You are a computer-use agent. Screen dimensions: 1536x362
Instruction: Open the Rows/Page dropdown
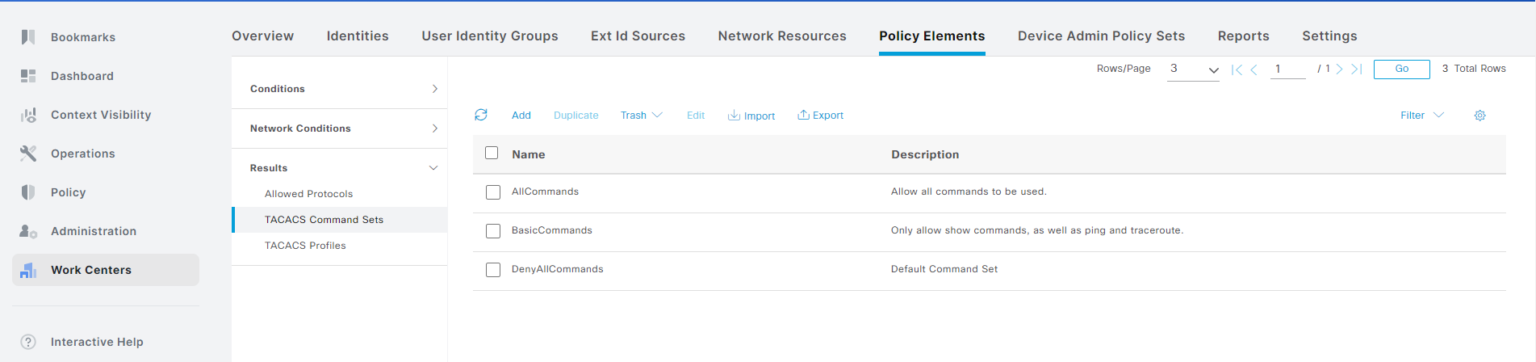(x=1194, y=69)
